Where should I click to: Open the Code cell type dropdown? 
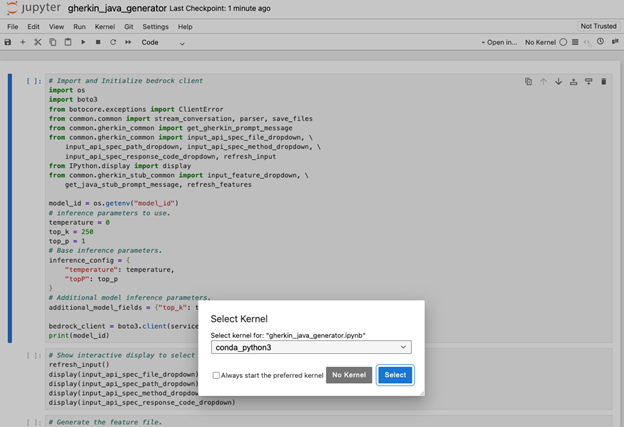click(x=164, y=43)
